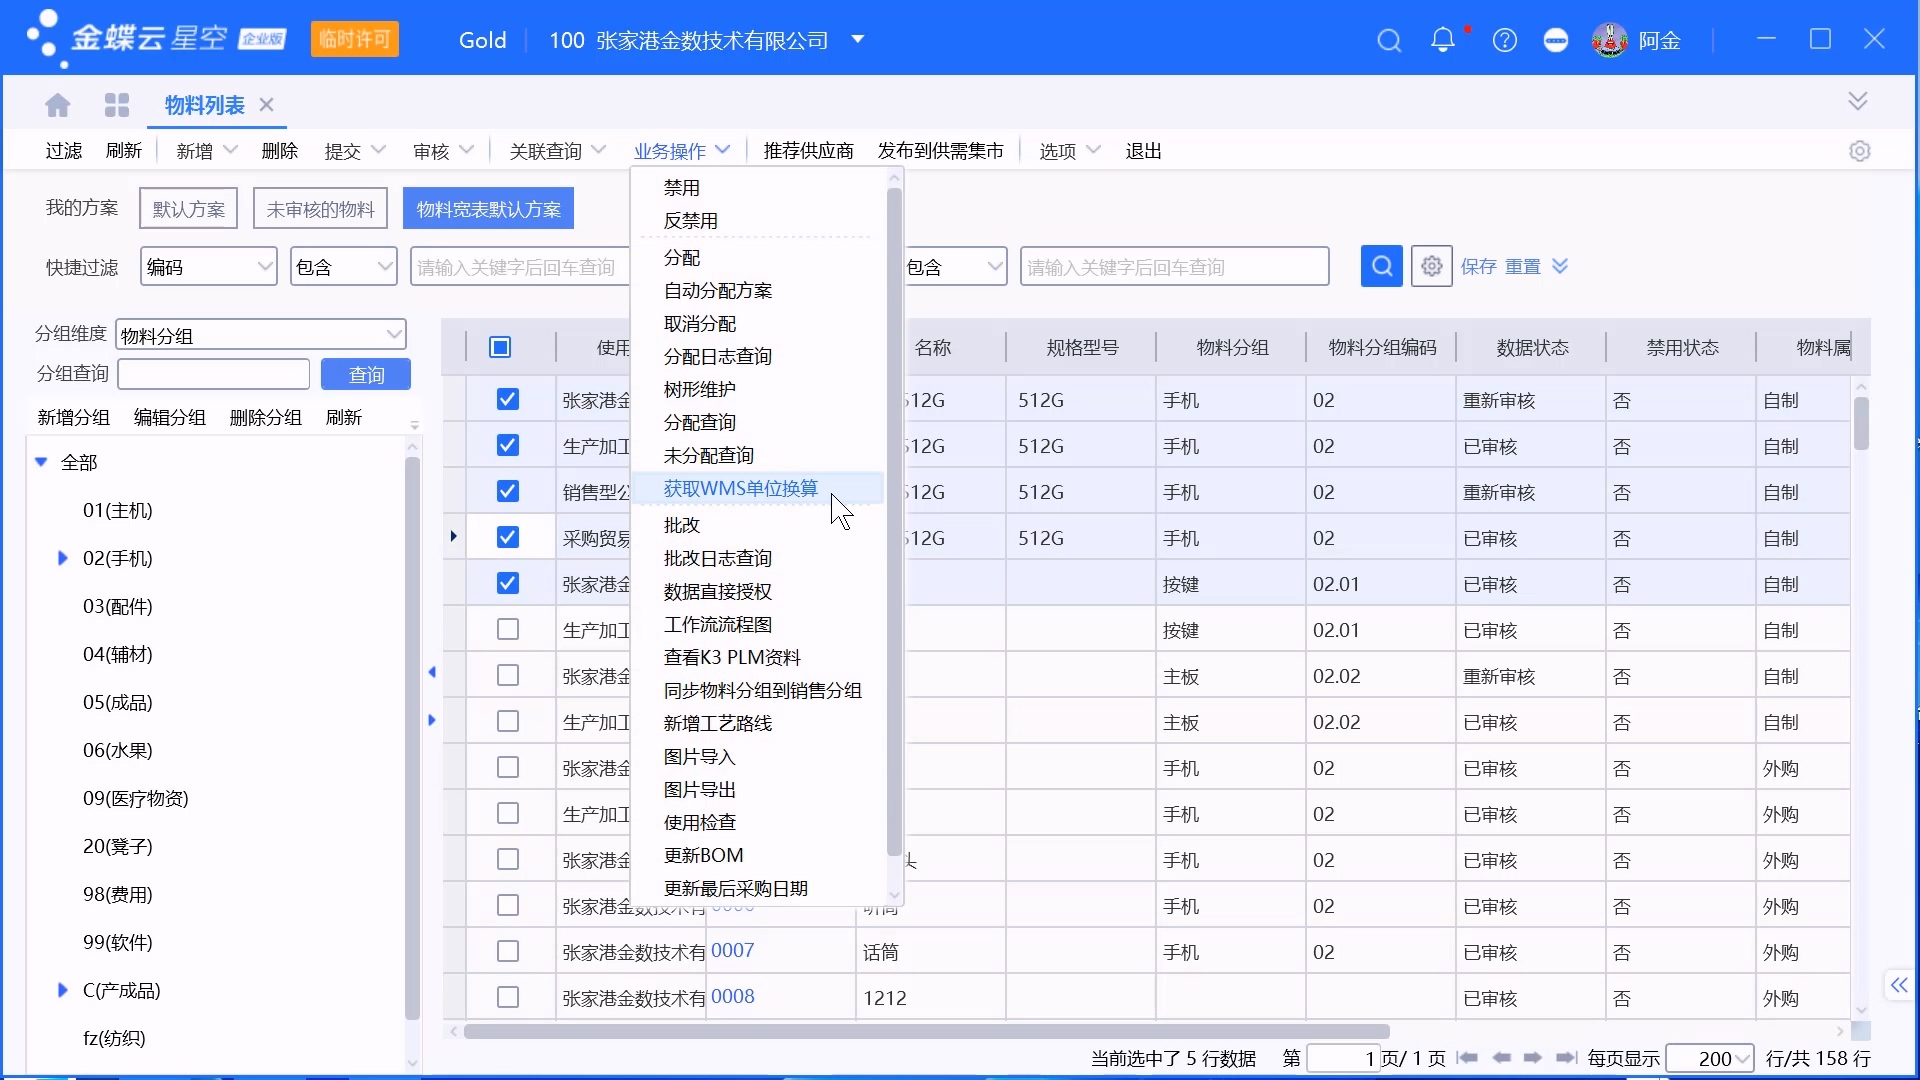This screenshot has width=1920, height=1080.
Task: Open the all-apps grid icon
Action: tap(117, 105)
